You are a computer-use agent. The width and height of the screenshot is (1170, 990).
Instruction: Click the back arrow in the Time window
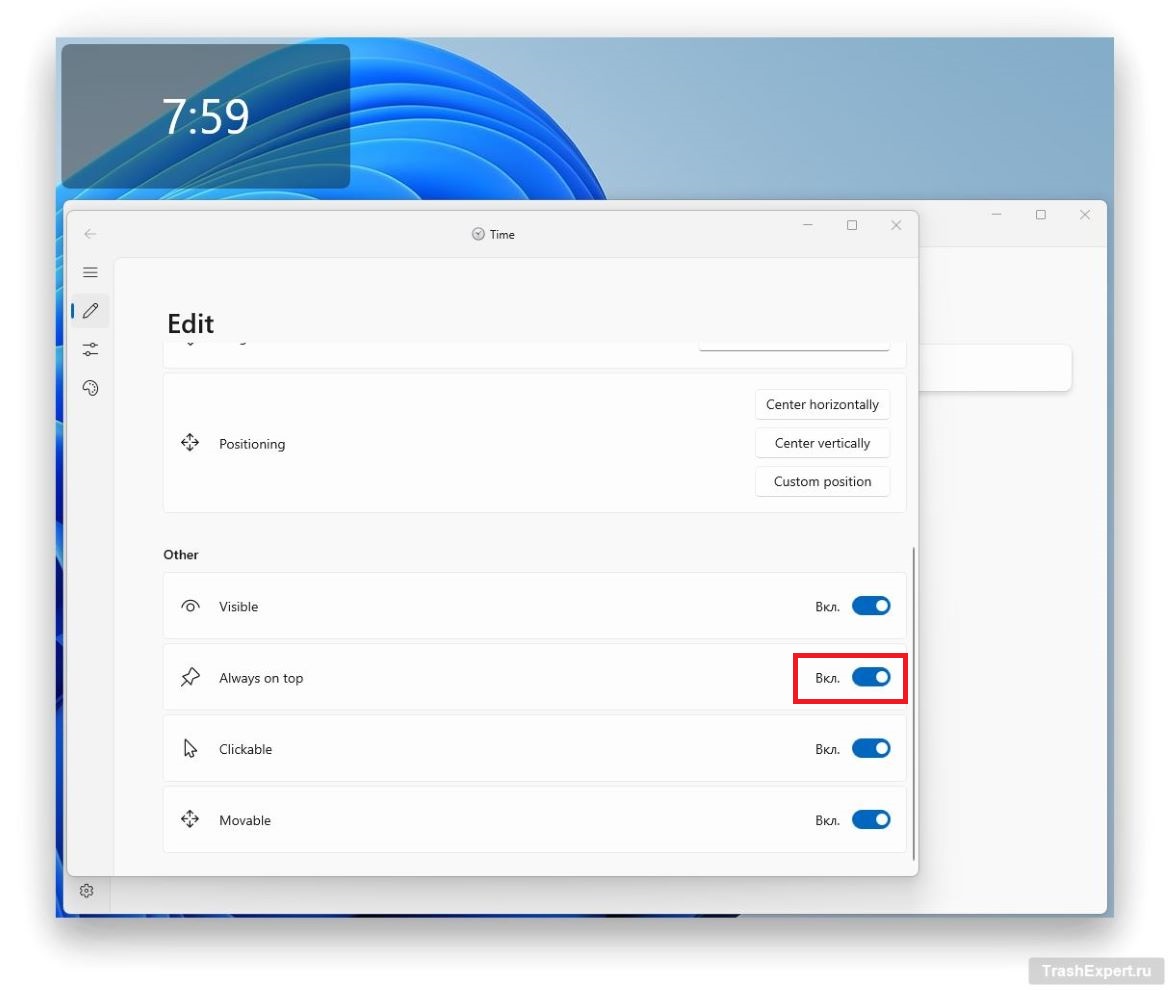point(90,234)
